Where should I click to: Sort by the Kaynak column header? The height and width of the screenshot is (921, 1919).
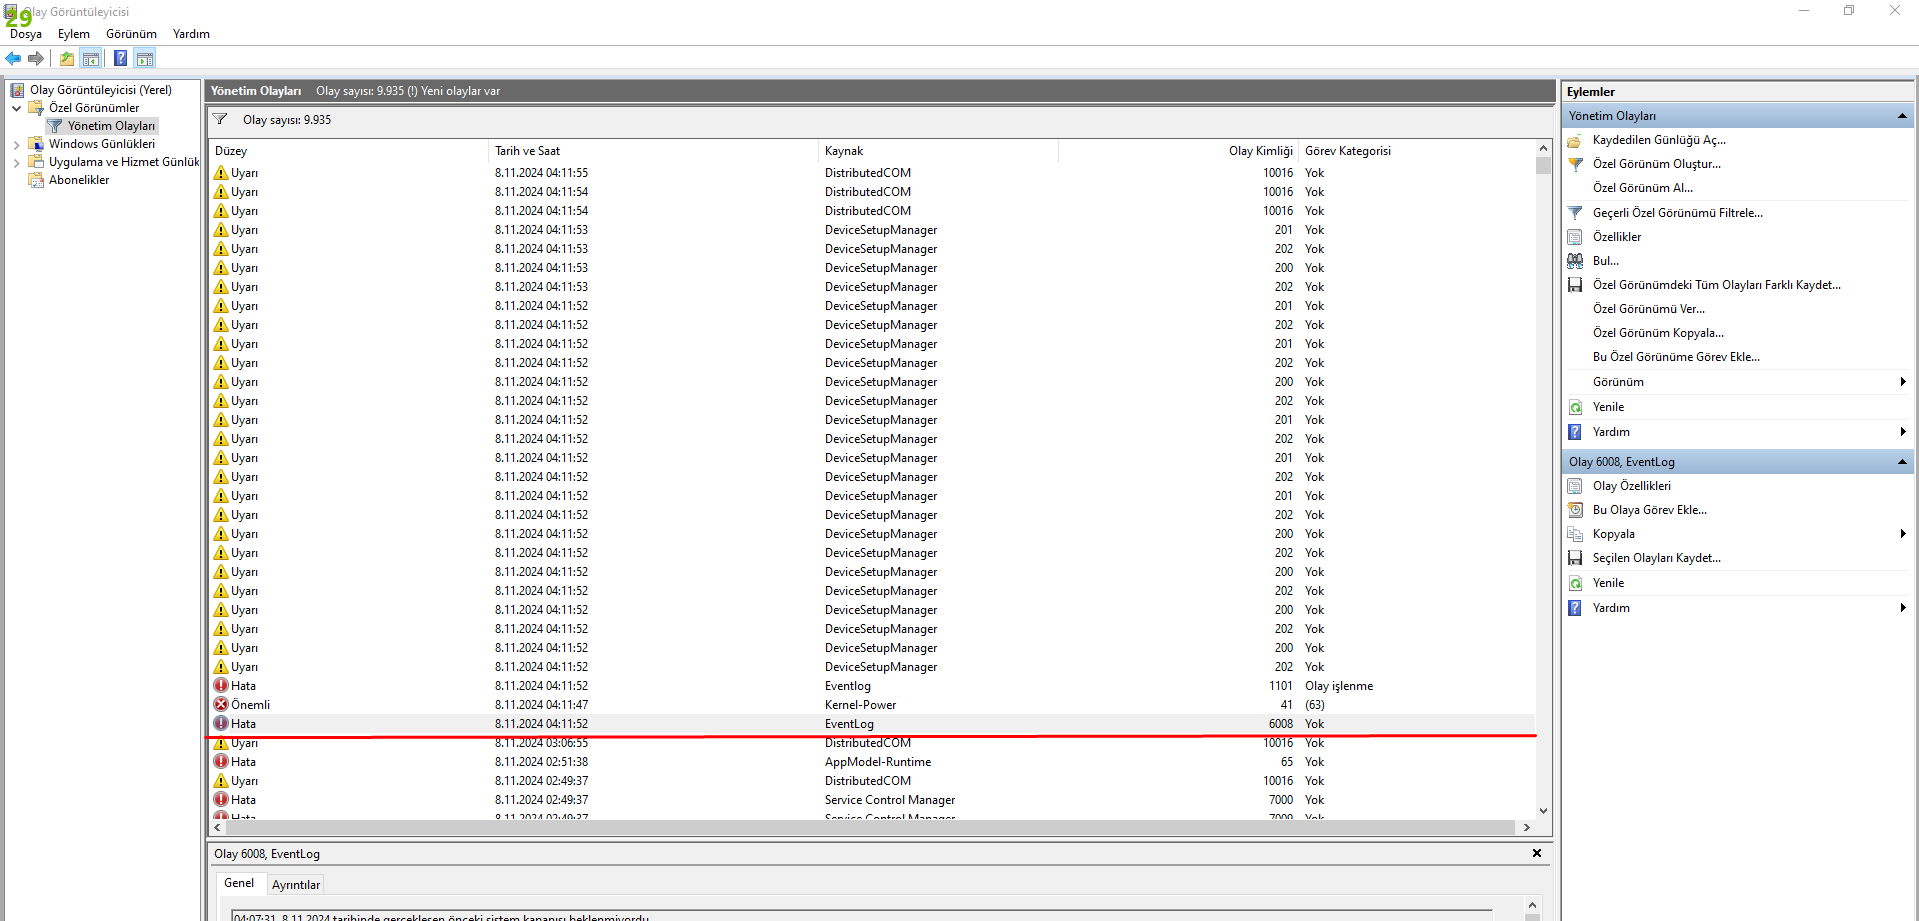pos(938,151)
